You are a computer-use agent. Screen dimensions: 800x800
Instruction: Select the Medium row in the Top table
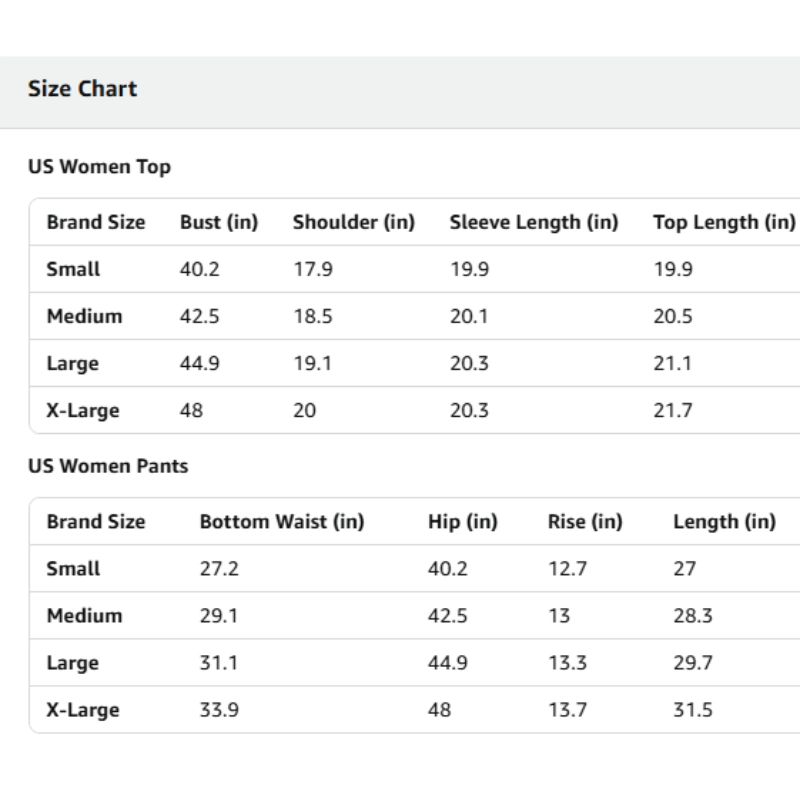(84, 316)
